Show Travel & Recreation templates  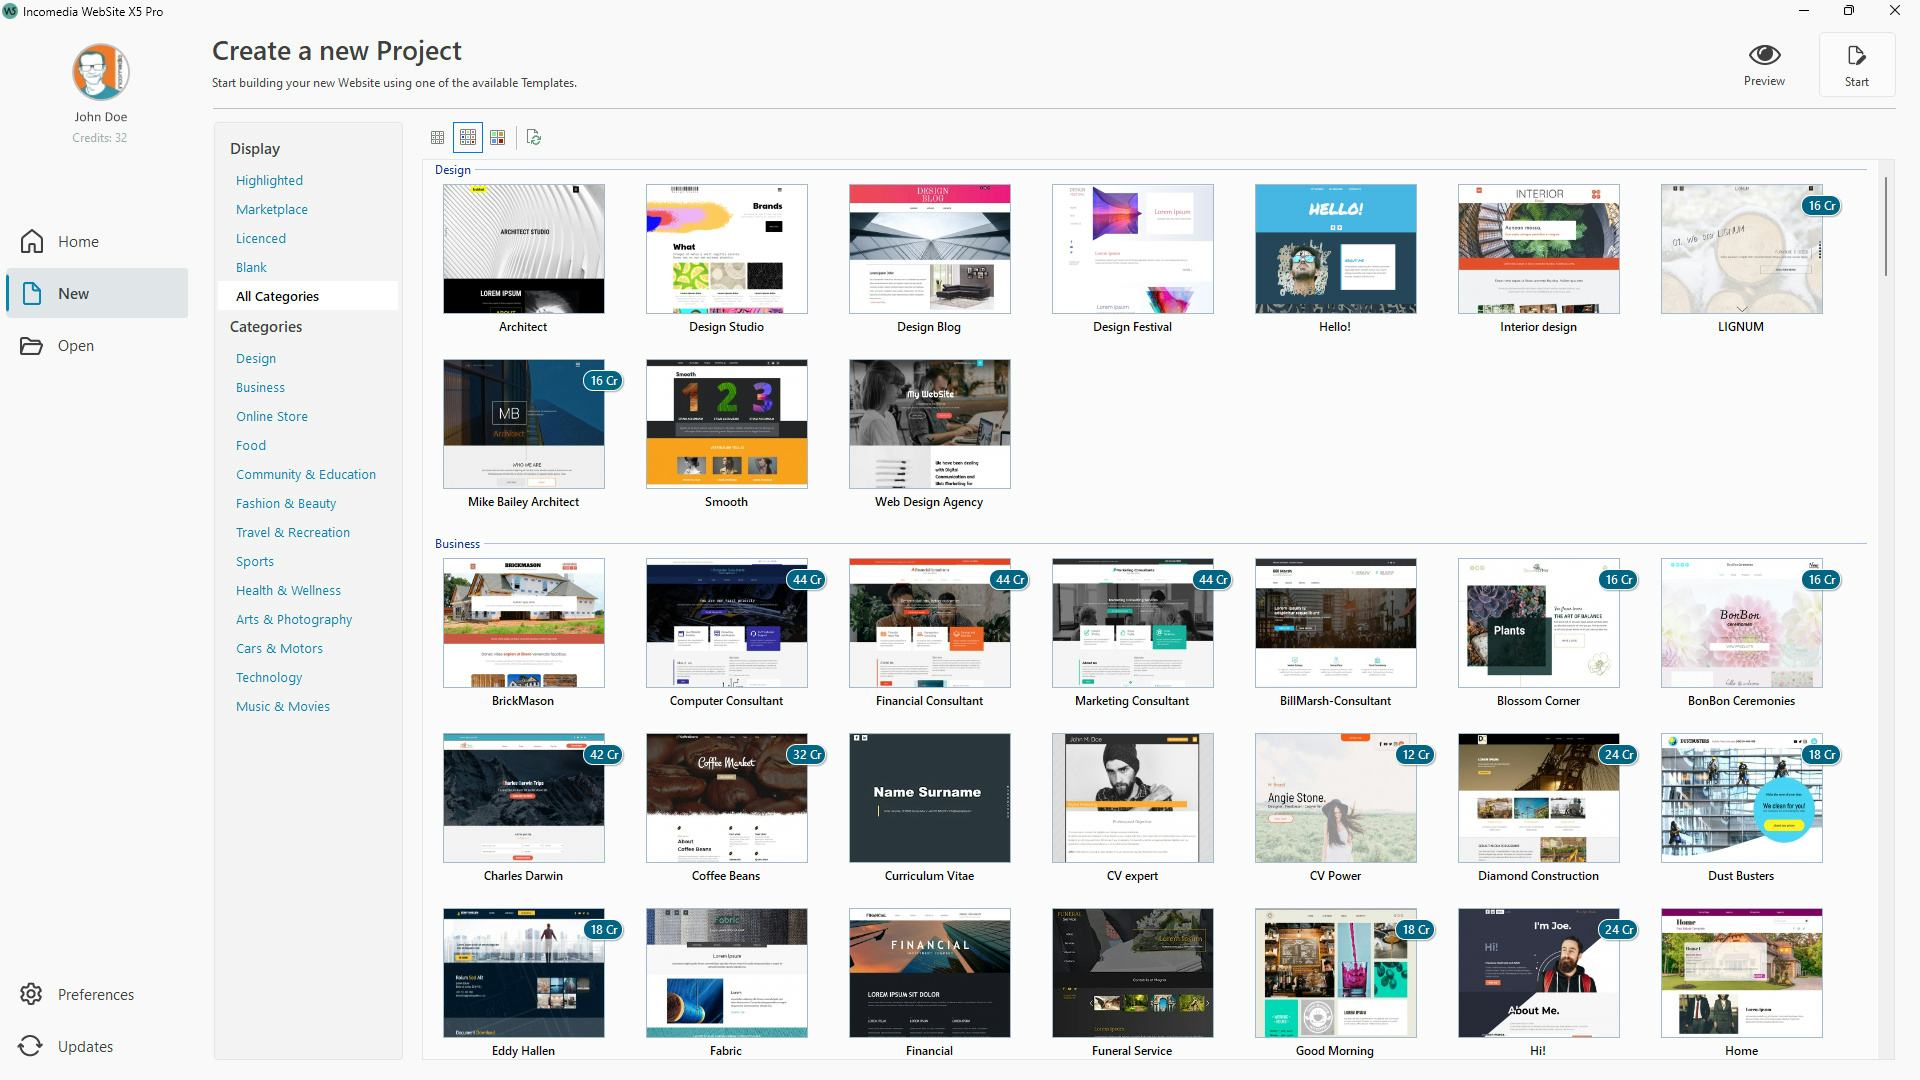(x=293, y=532)
